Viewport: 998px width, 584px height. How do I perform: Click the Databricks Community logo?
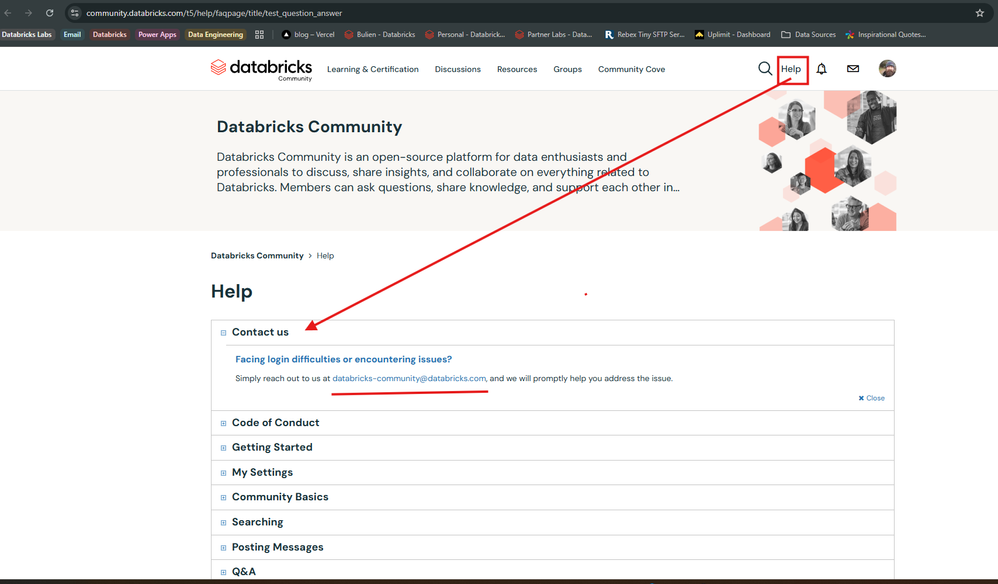[261, 69]
